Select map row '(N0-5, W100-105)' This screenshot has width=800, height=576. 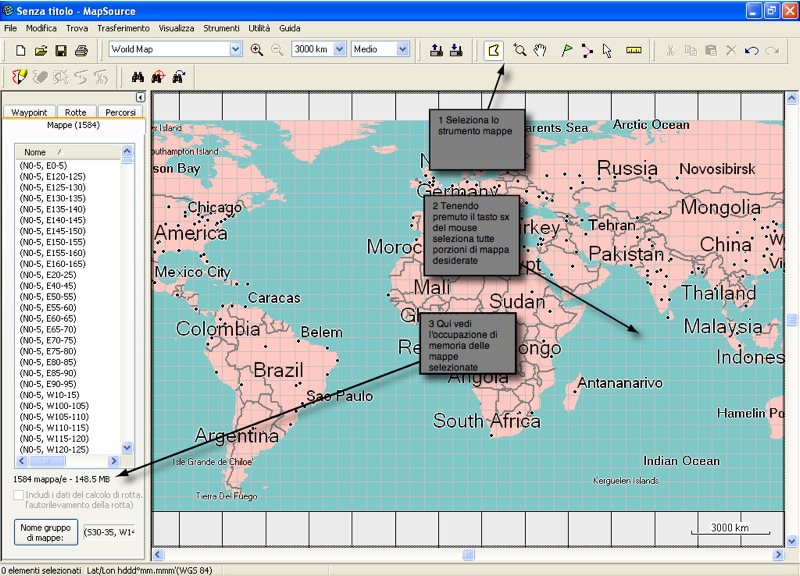coord(54,406)
